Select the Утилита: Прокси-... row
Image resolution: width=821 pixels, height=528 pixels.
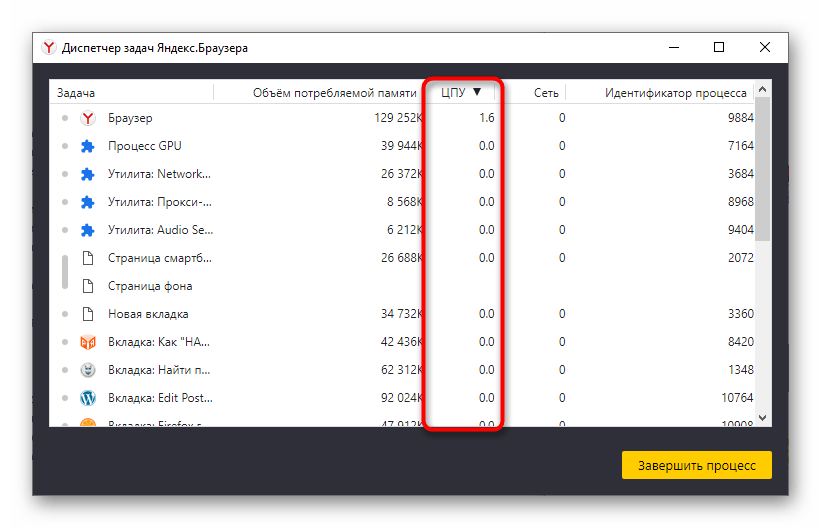click(x=402, y=202)
